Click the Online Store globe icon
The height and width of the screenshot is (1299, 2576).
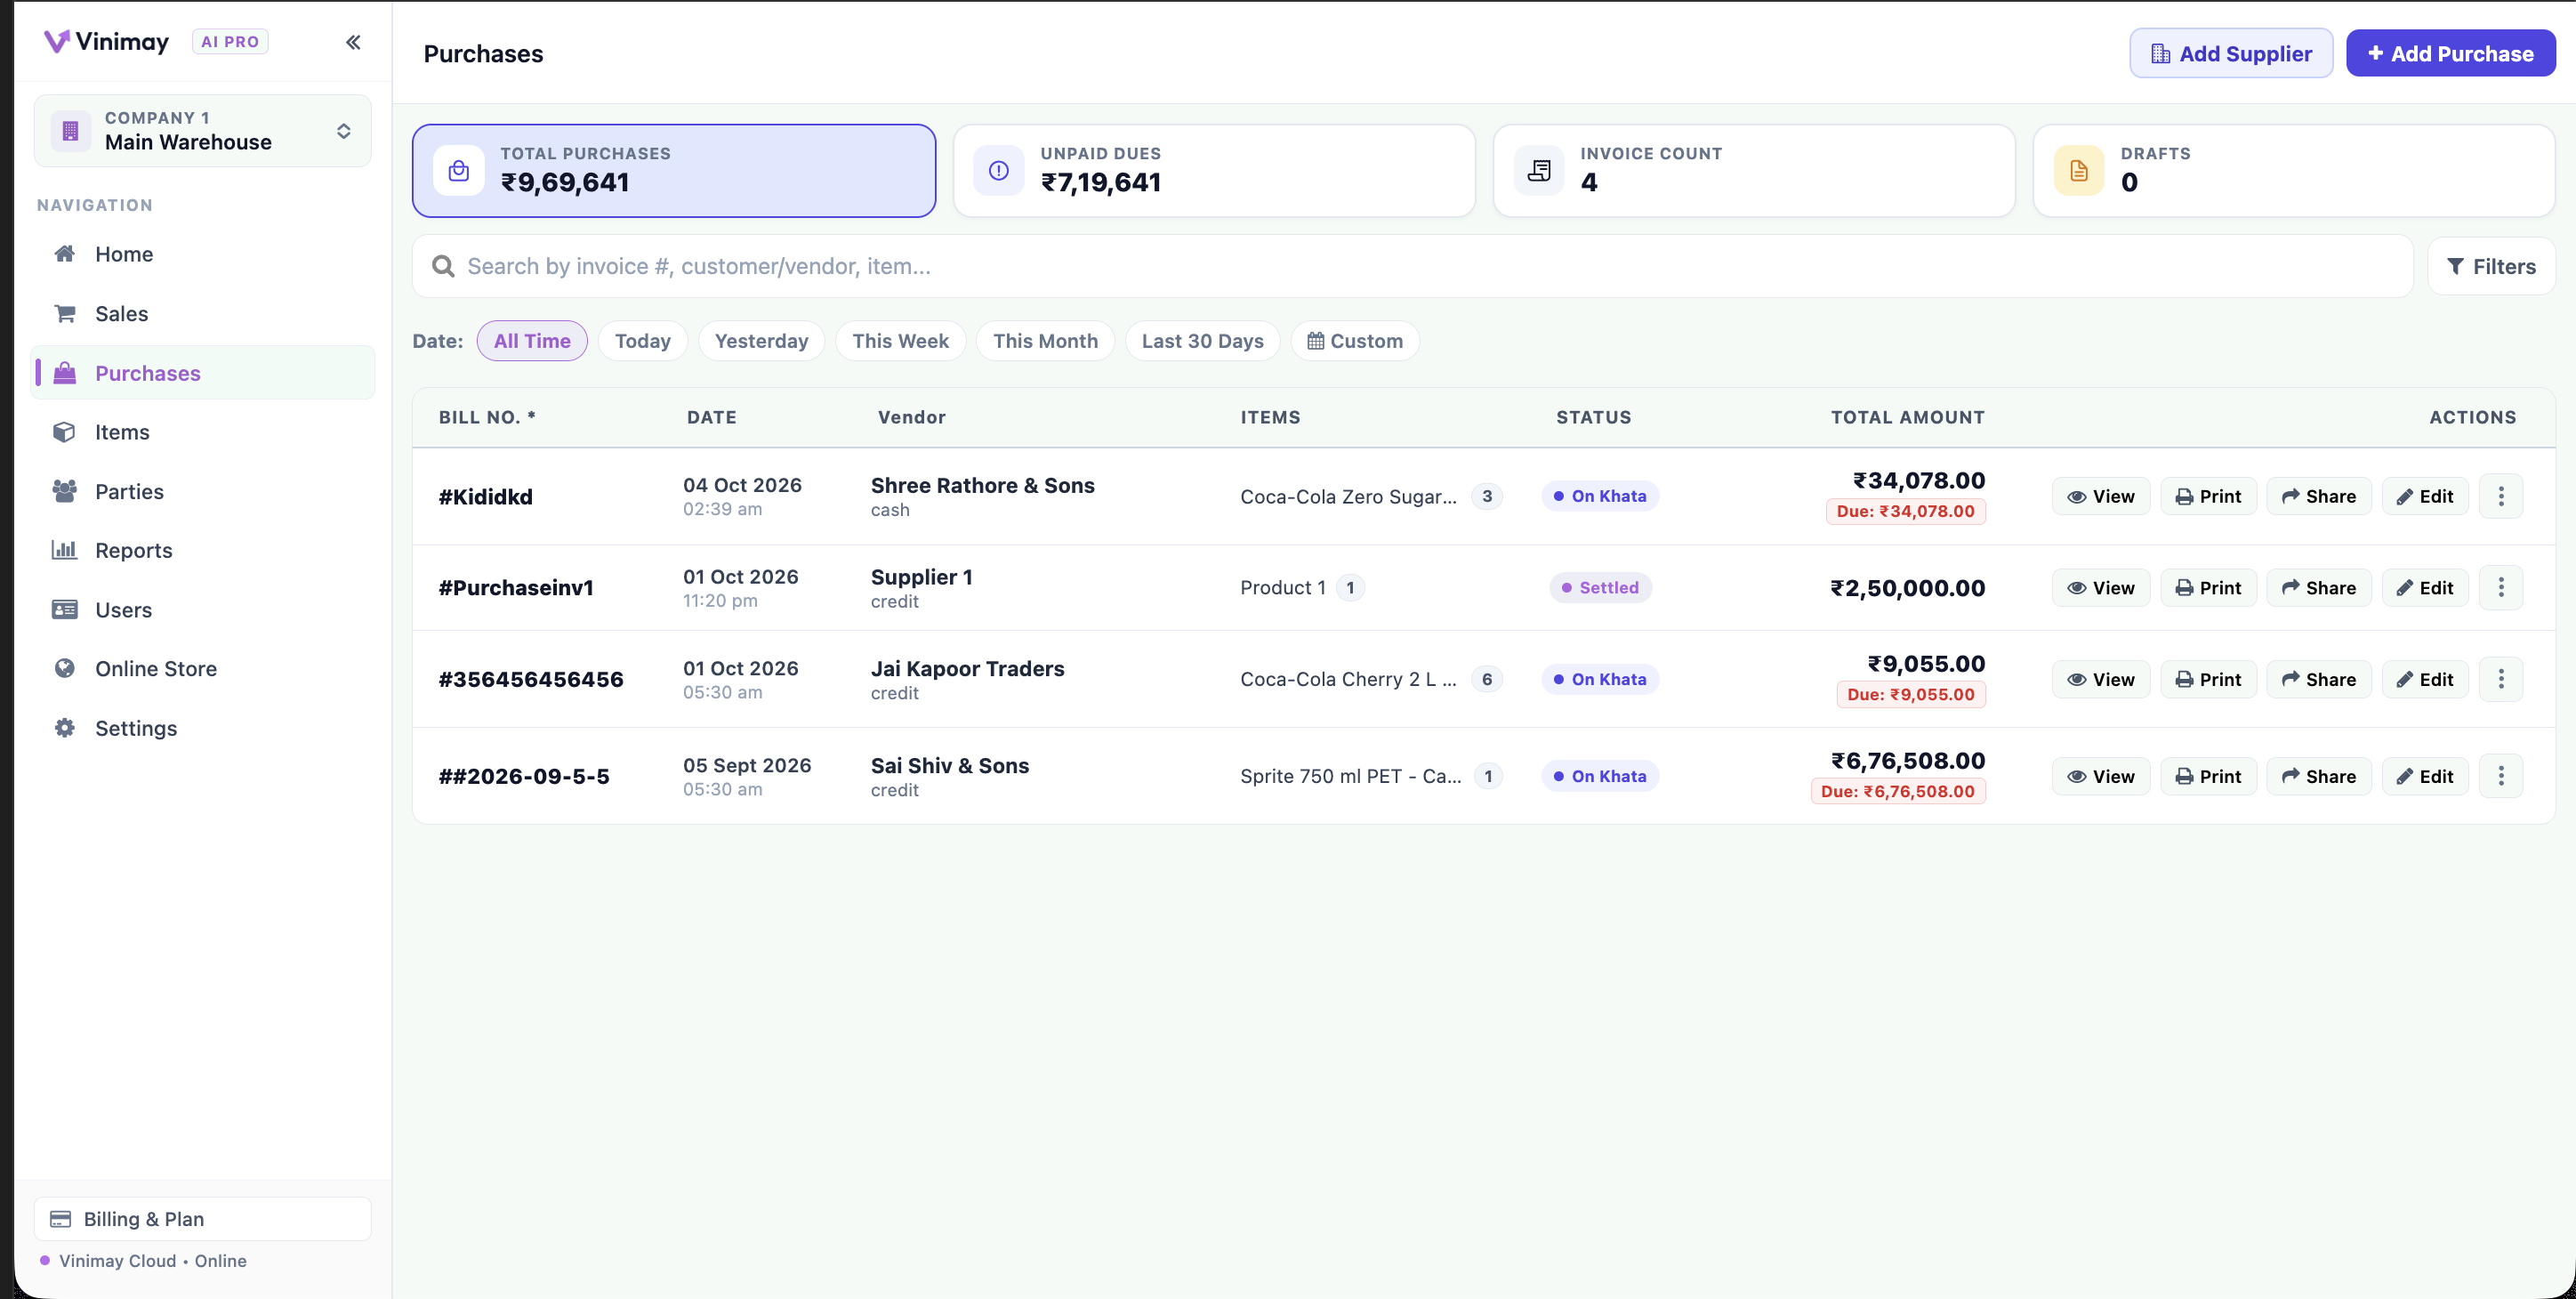click(x=65, y=668)
